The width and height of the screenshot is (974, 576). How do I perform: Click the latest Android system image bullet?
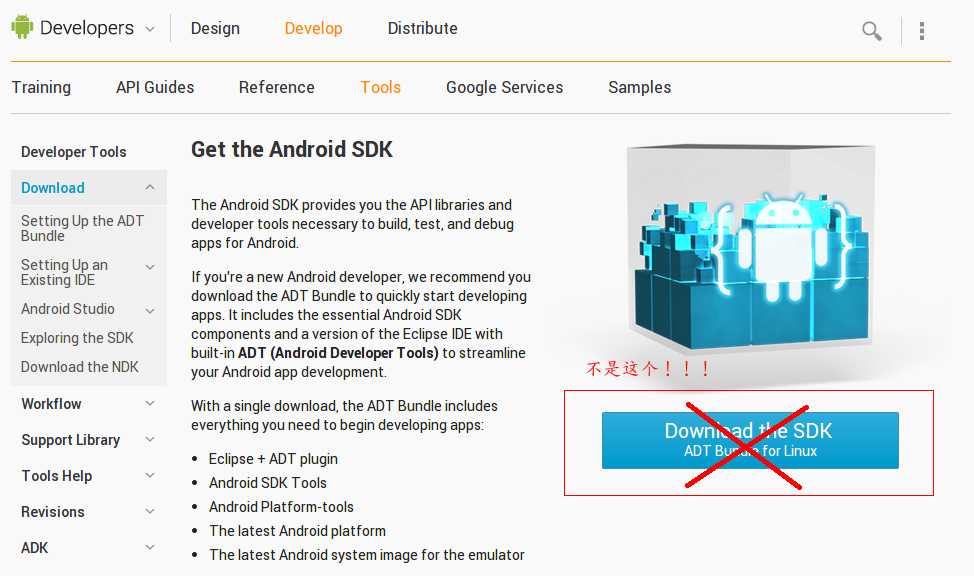point(366,555)
